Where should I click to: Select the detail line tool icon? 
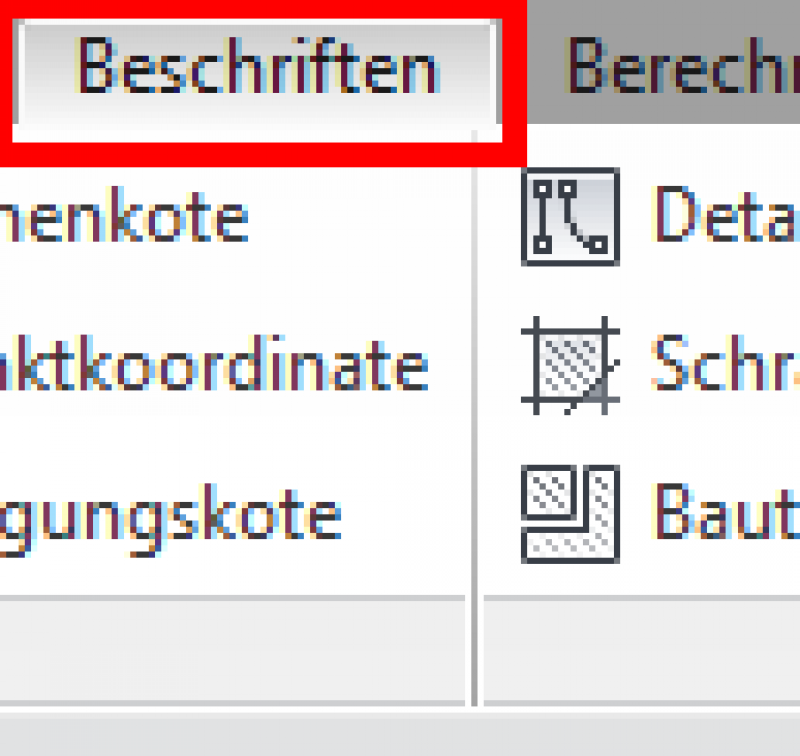pyautogui.click(x=570, y=217)
